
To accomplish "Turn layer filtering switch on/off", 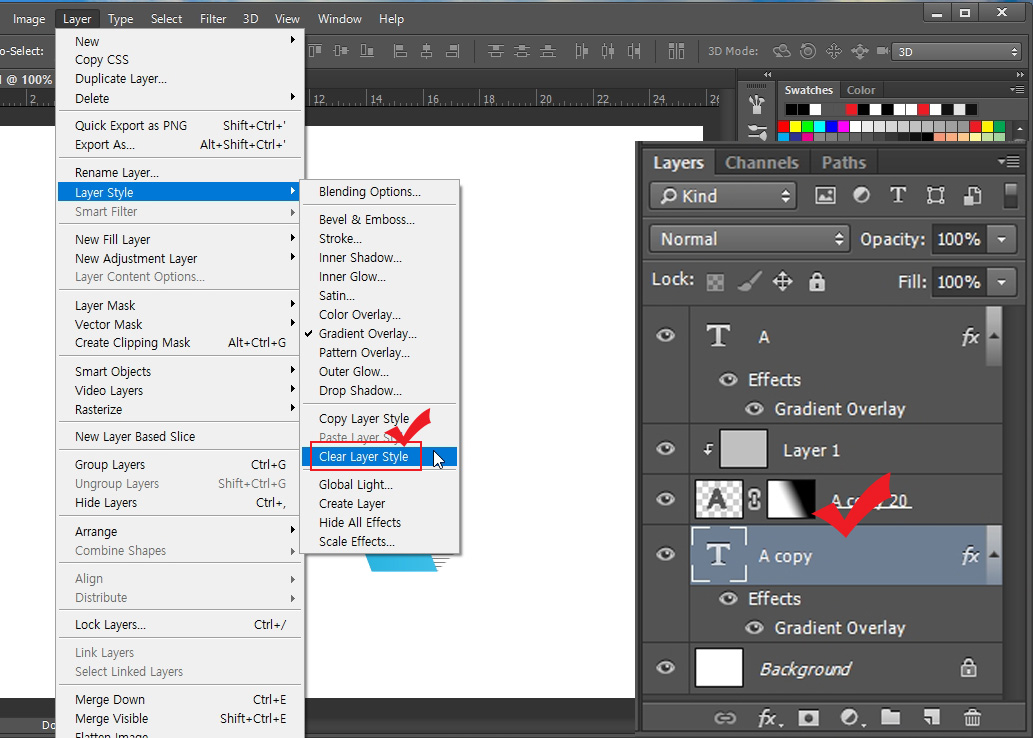I will point(1010,196).
